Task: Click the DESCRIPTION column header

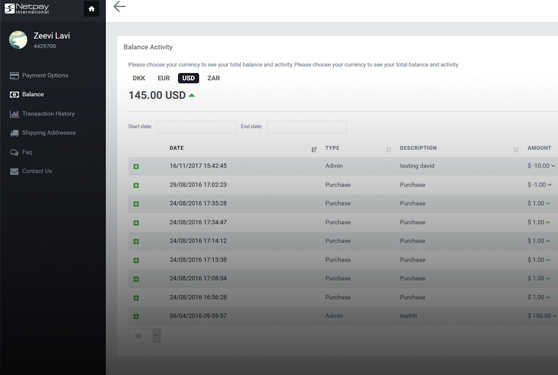Action: click(x=418, y=148)
